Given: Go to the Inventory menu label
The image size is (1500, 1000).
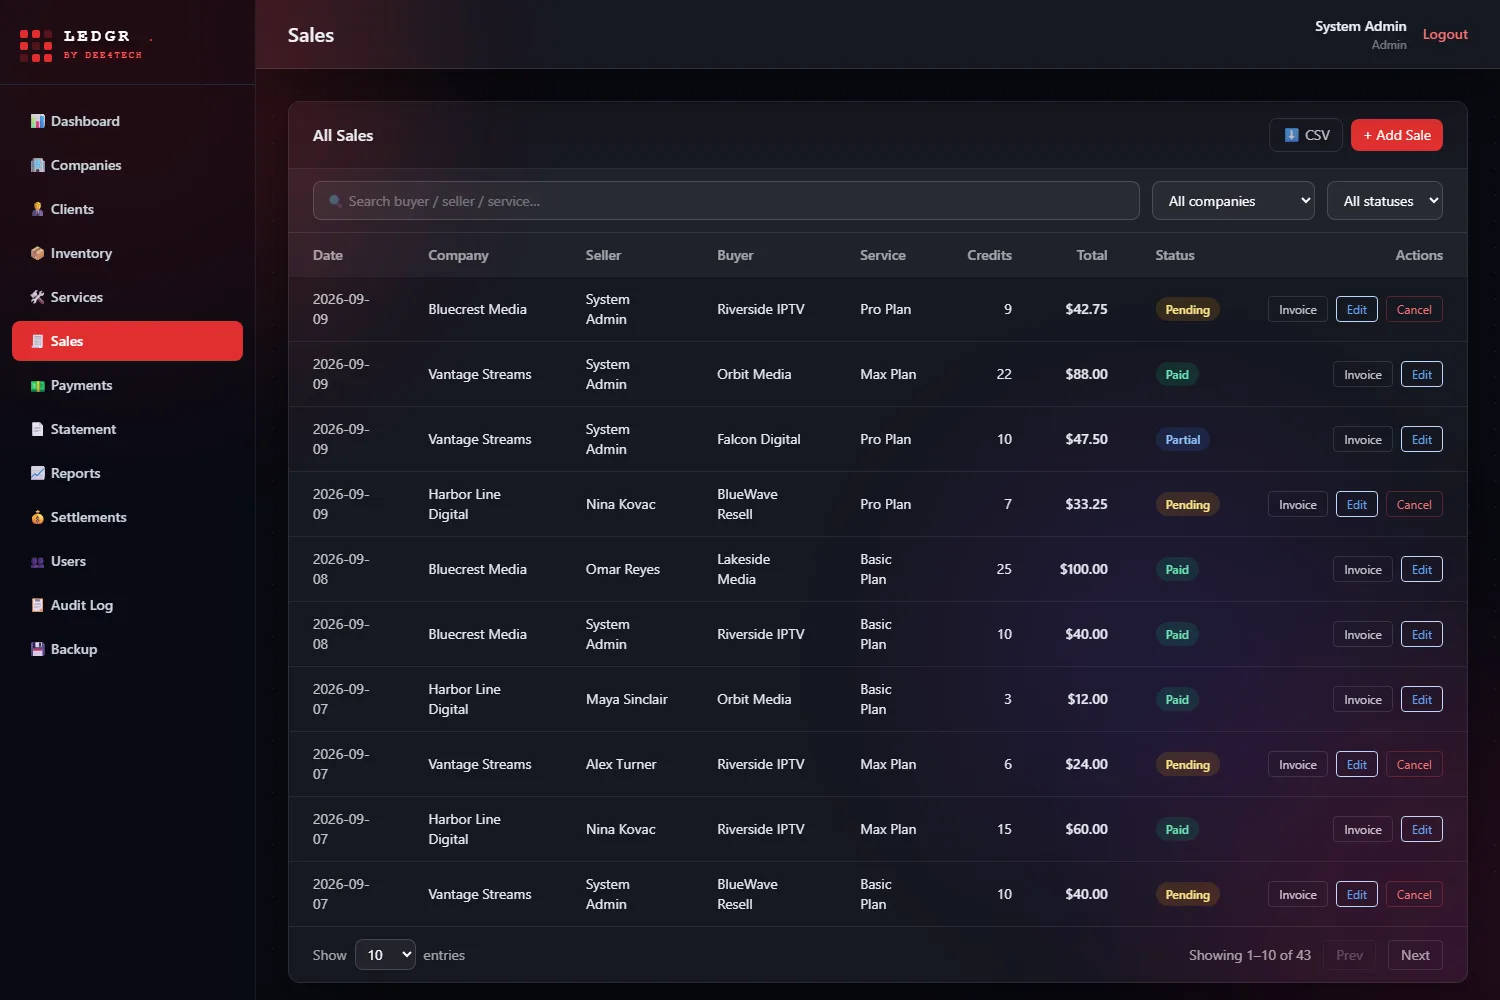Looking at the screenshot, I should tap(81, 253).
